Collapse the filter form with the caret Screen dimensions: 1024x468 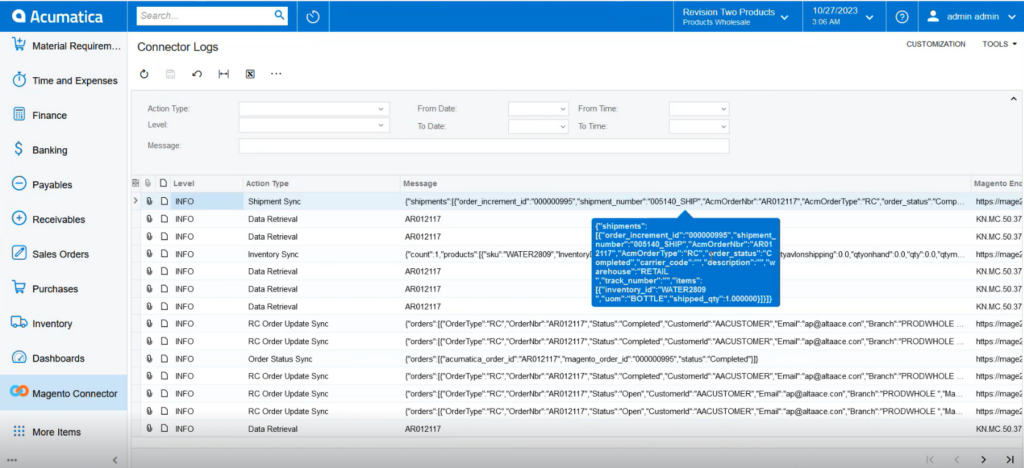(1014, 99)
